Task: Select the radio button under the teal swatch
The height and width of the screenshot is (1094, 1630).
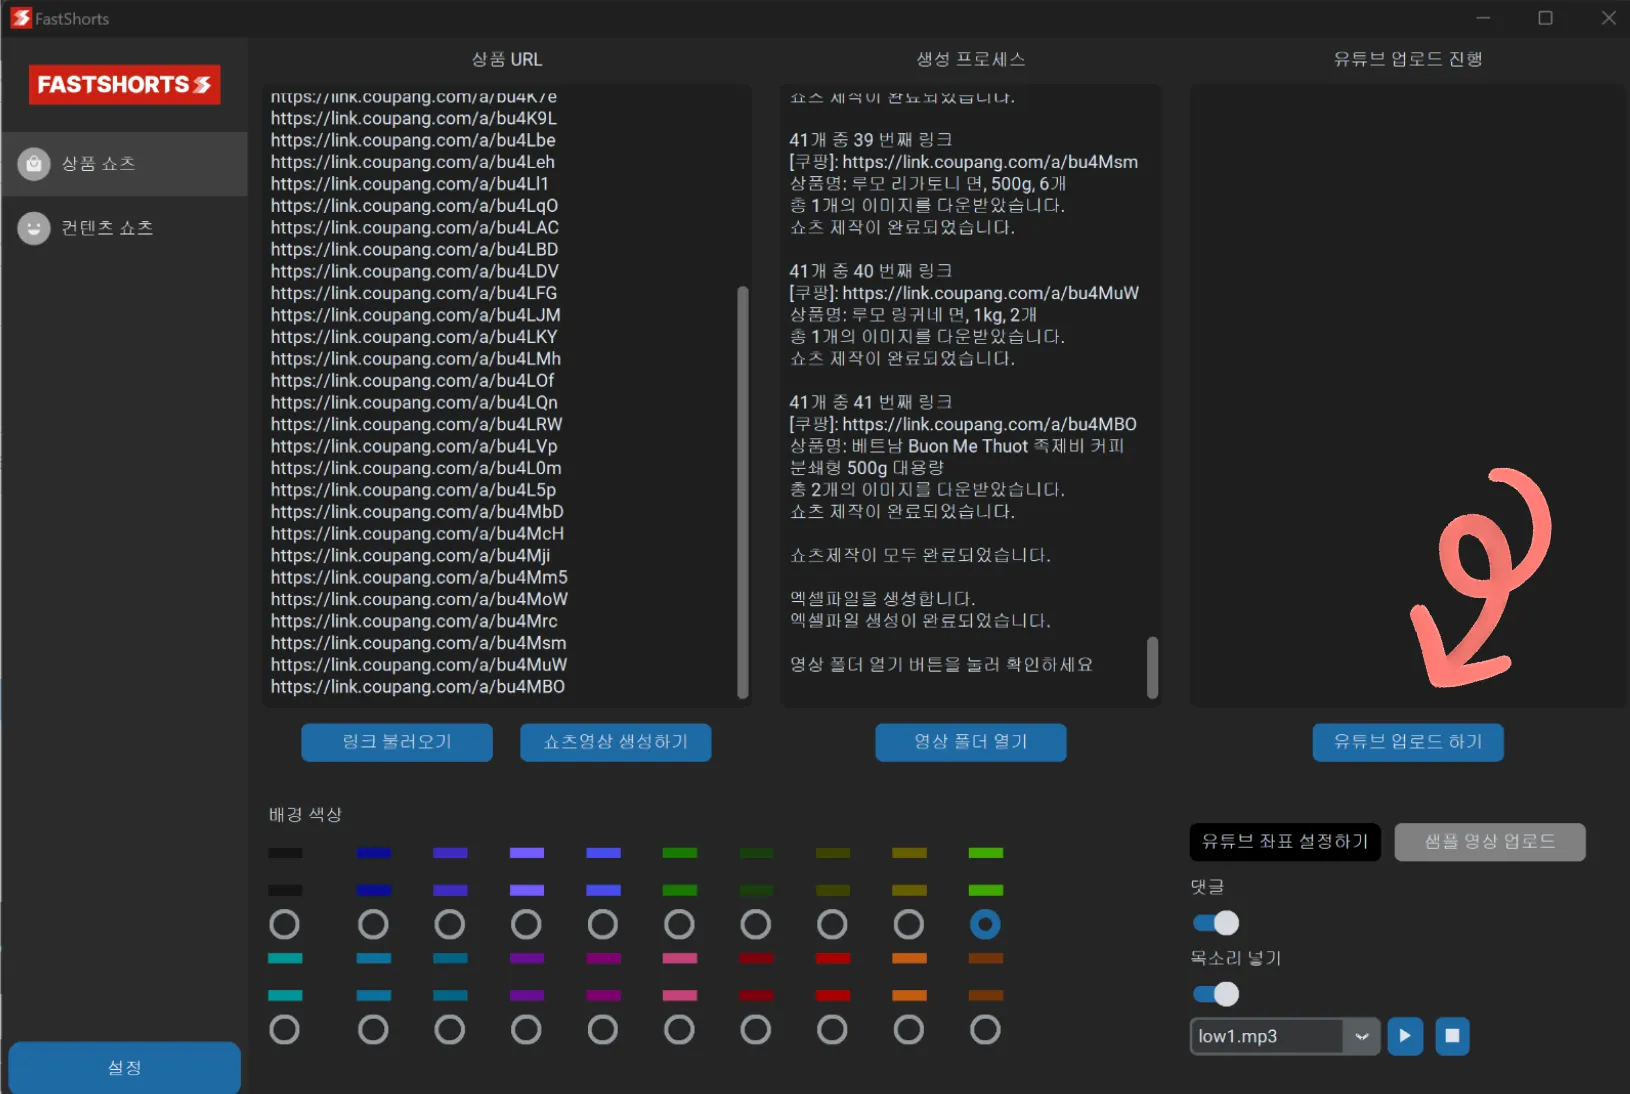Action: [x=285, y=1030]
